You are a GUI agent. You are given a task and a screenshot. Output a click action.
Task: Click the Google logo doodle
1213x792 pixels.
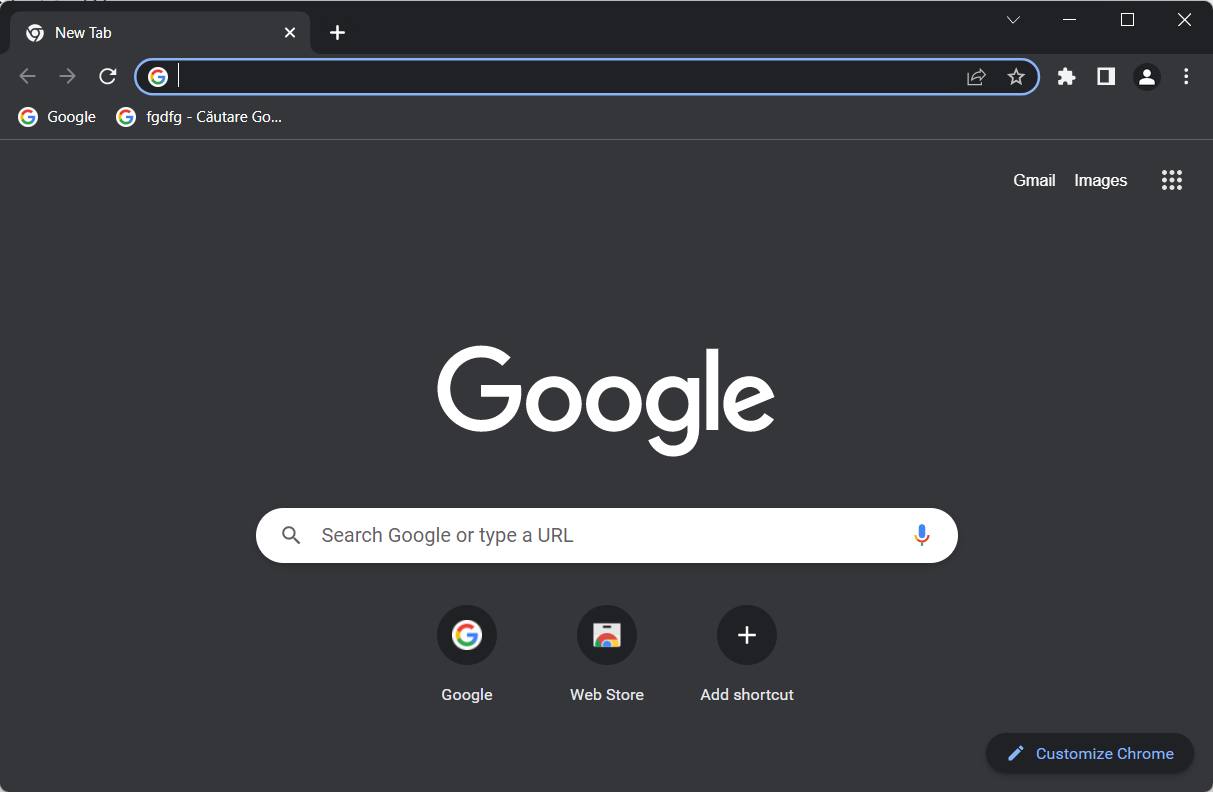click(606, 400)
